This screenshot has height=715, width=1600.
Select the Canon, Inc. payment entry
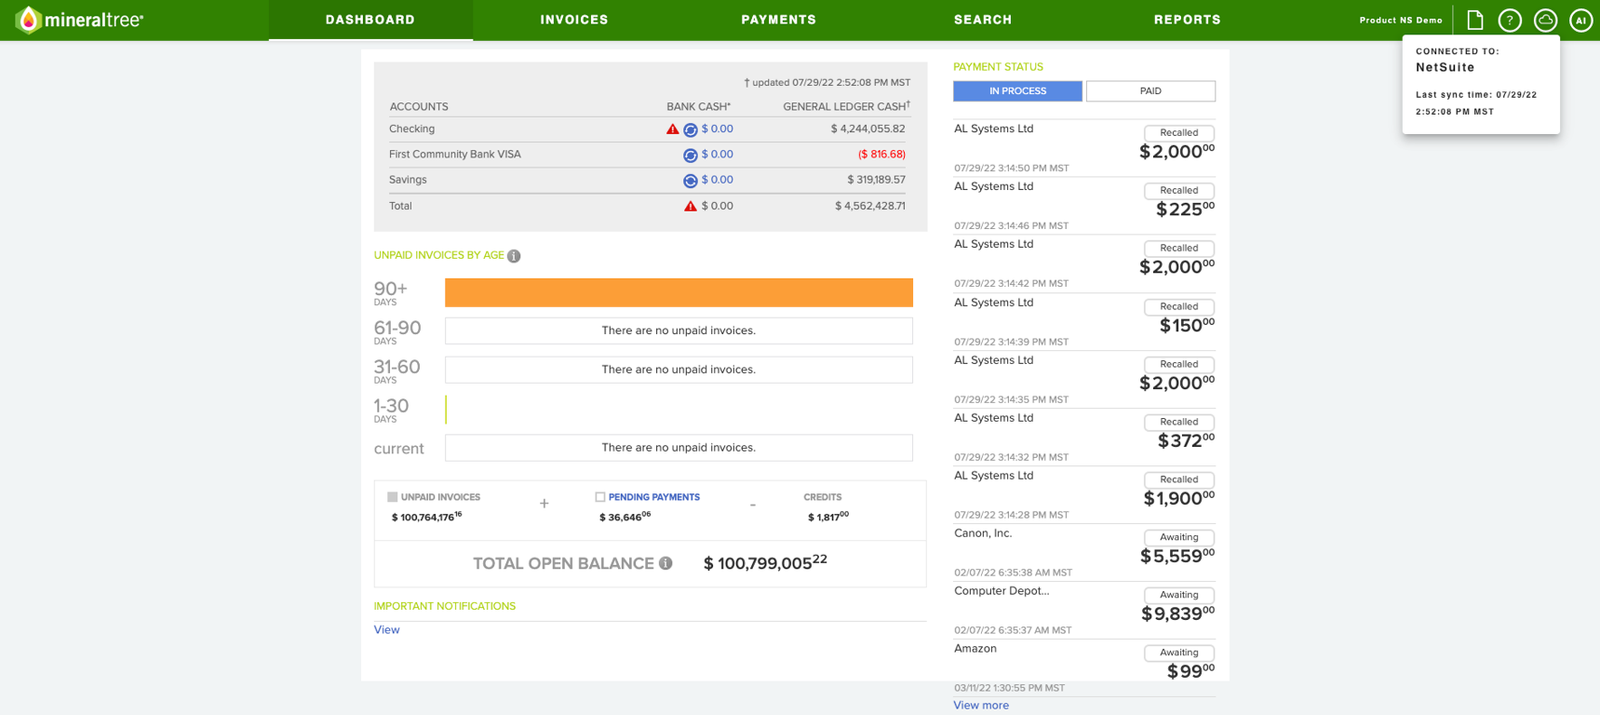pyautogui.click(x=1085, y=553)
